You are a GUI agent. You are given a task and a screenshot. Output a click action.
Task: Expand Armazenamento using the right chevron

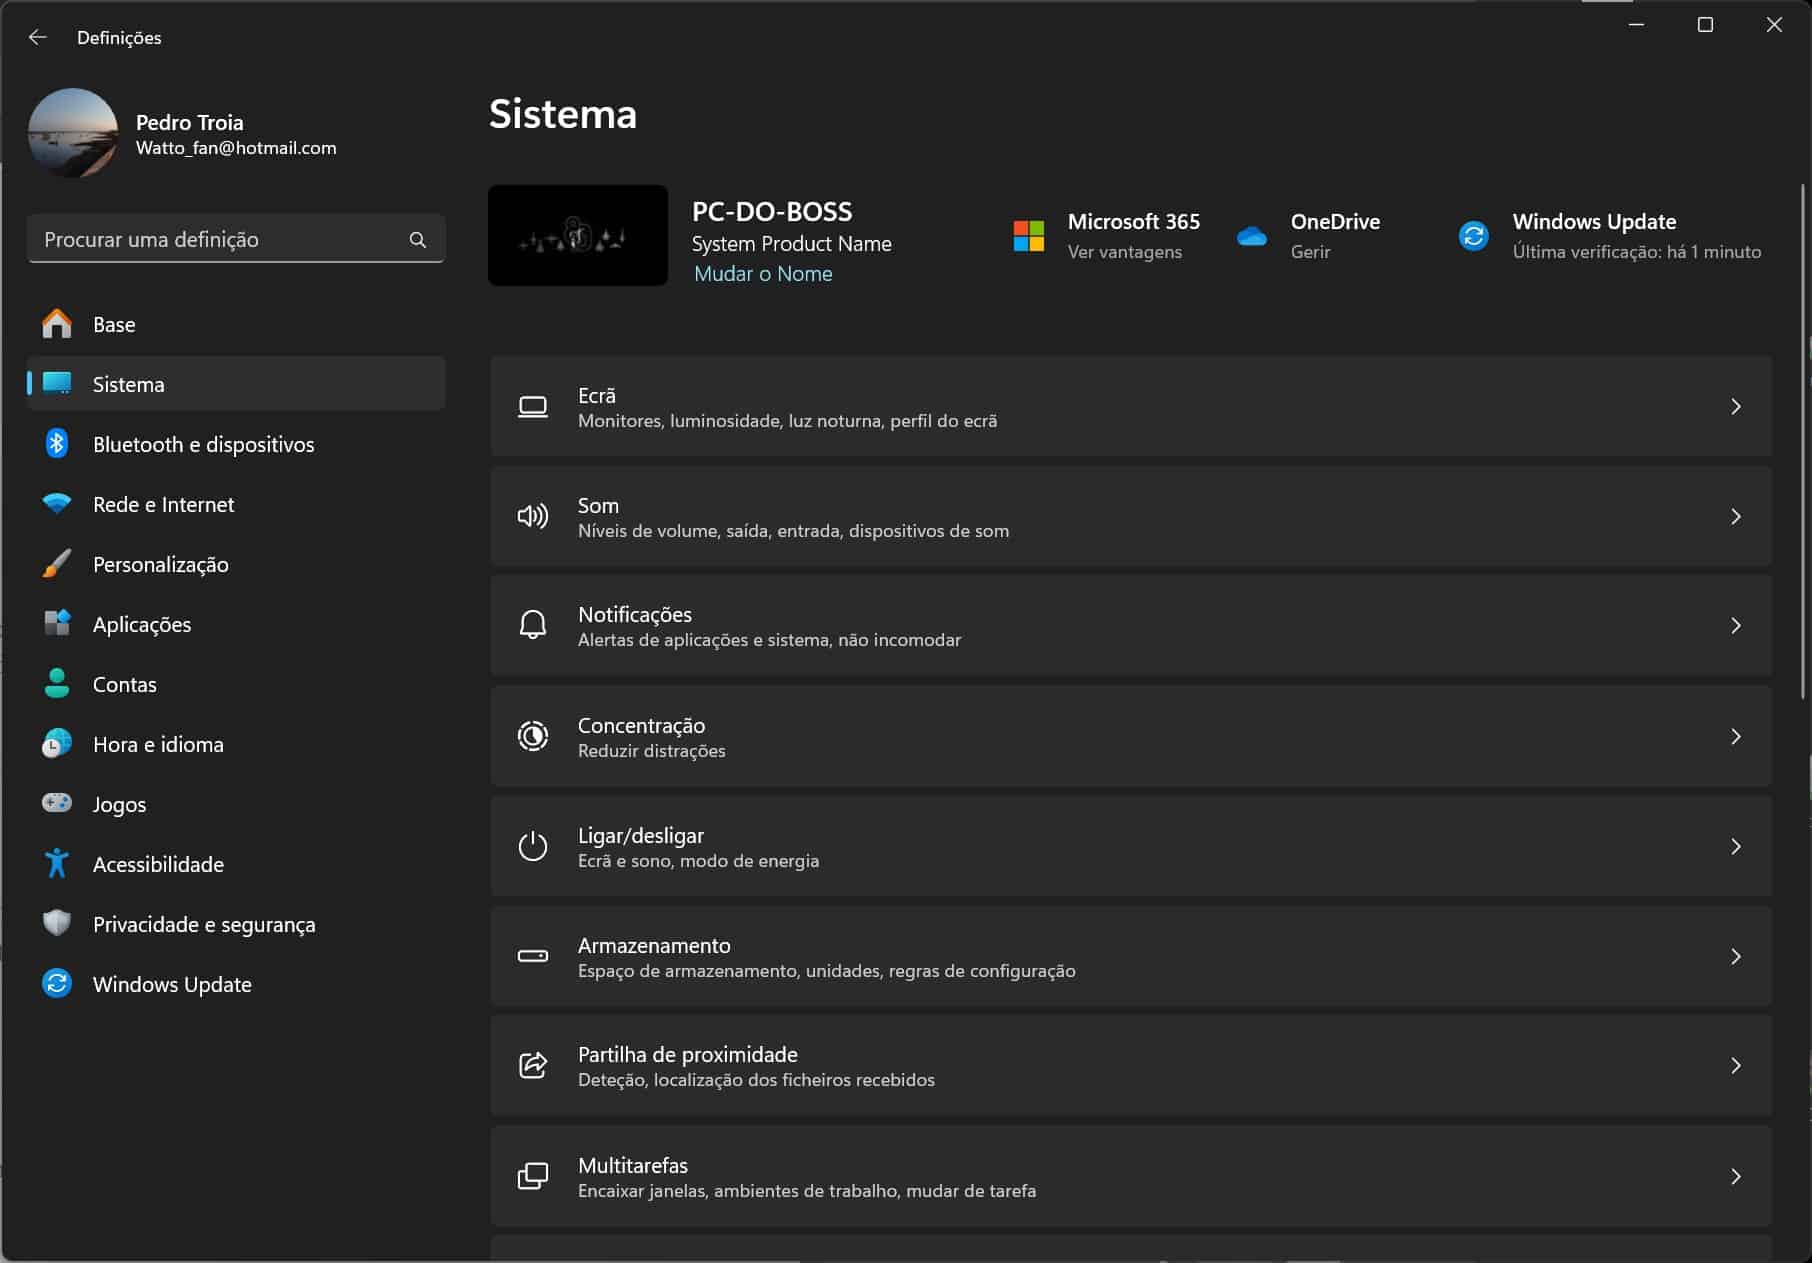click(1735, 957)
